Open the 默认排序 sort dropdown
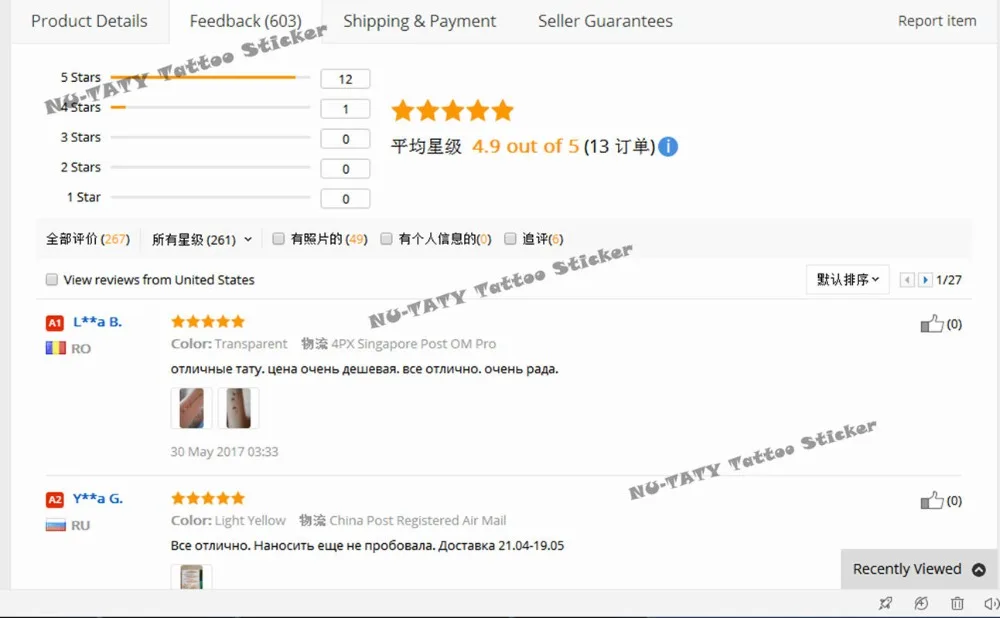1000x618 pixels. (848, 279)
